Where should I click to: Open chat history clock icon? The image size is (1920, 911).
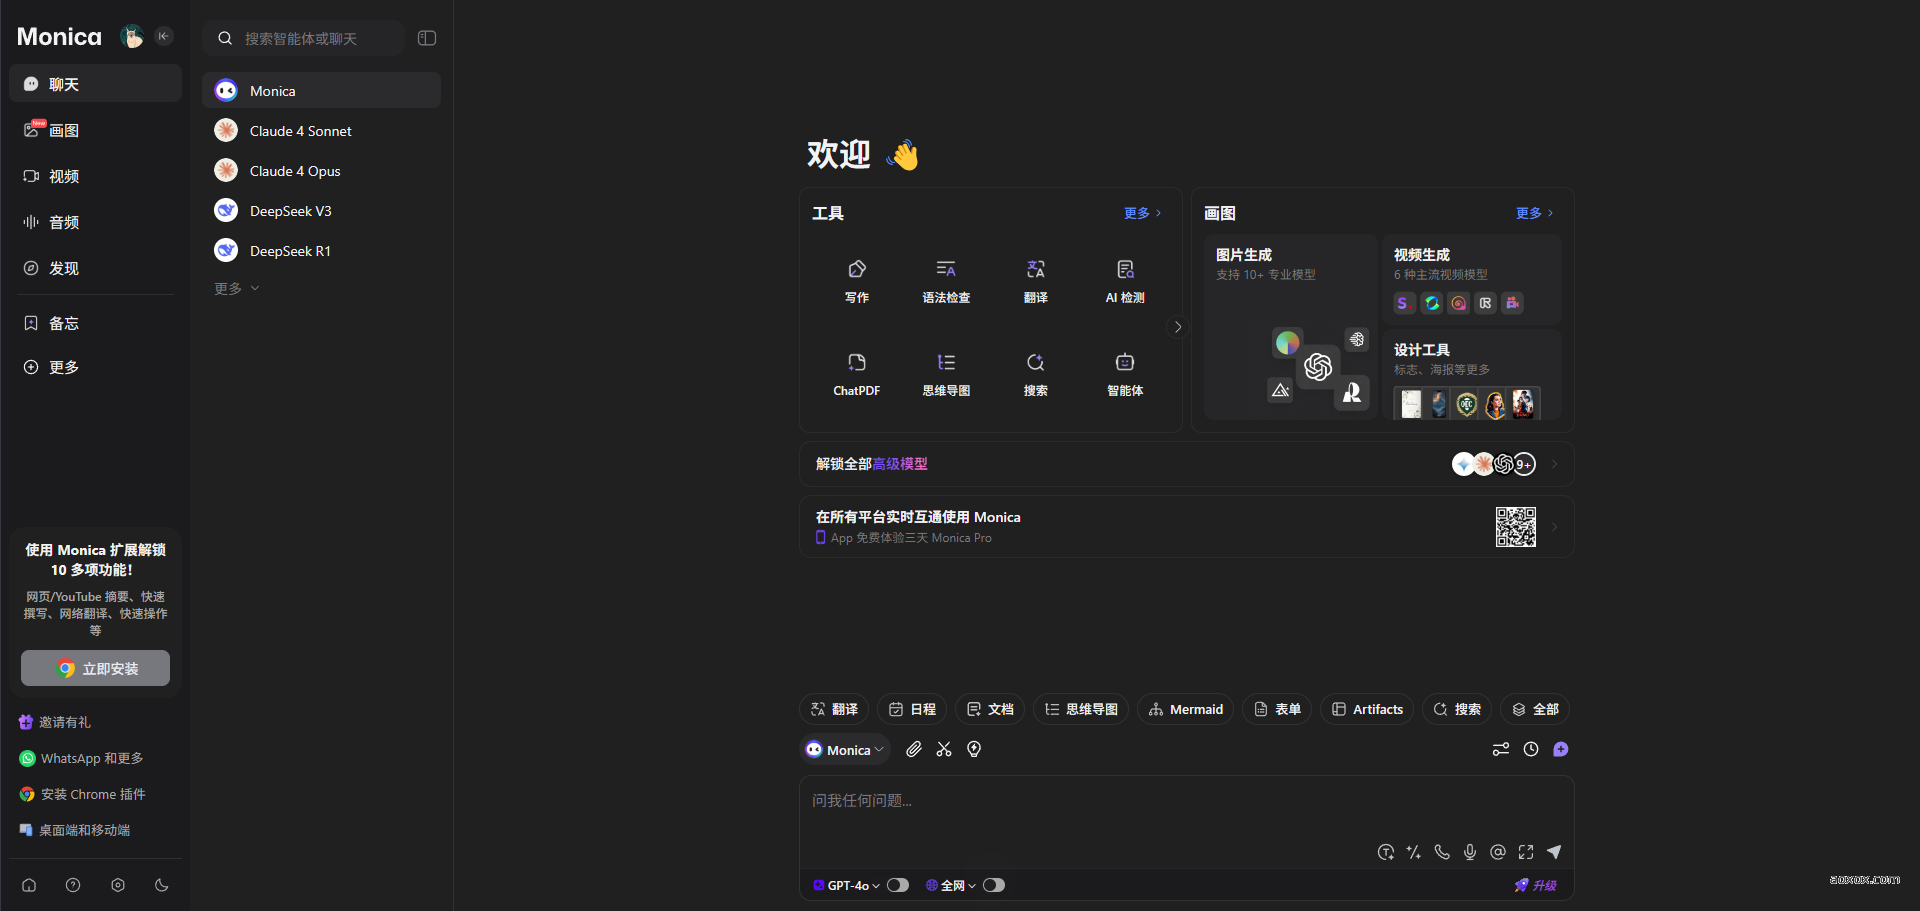click(1531, 749)
